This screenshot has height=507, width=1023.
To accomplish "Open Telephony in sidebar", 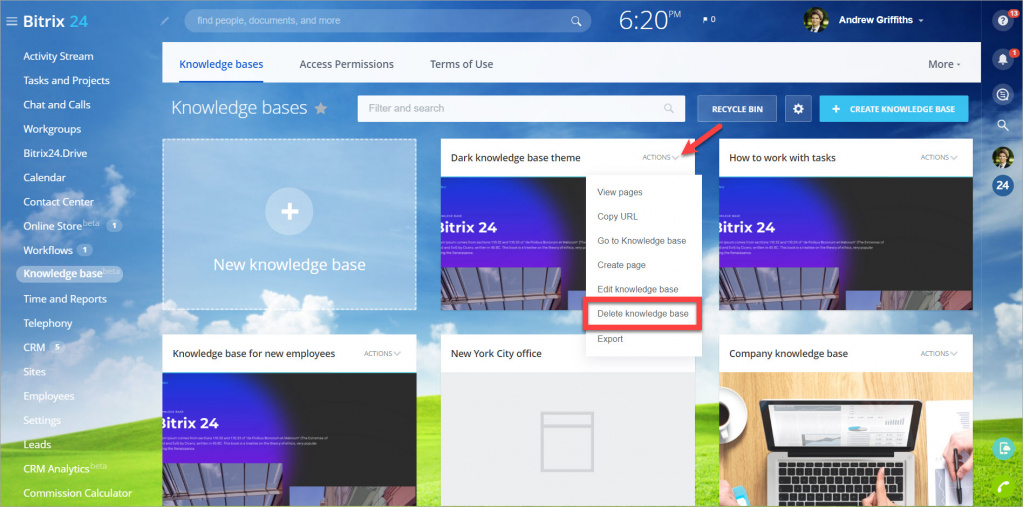I will pos(48,323).
